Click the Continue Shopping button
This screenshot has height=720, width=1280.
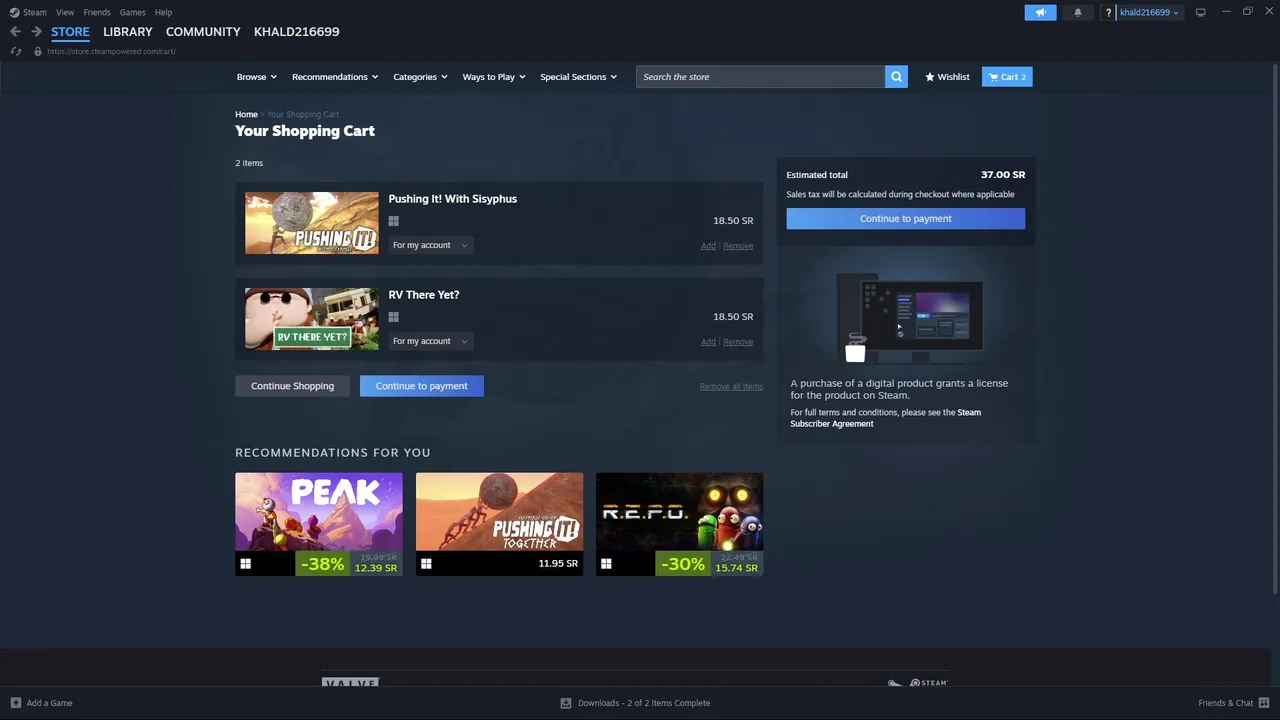point(292,386)
